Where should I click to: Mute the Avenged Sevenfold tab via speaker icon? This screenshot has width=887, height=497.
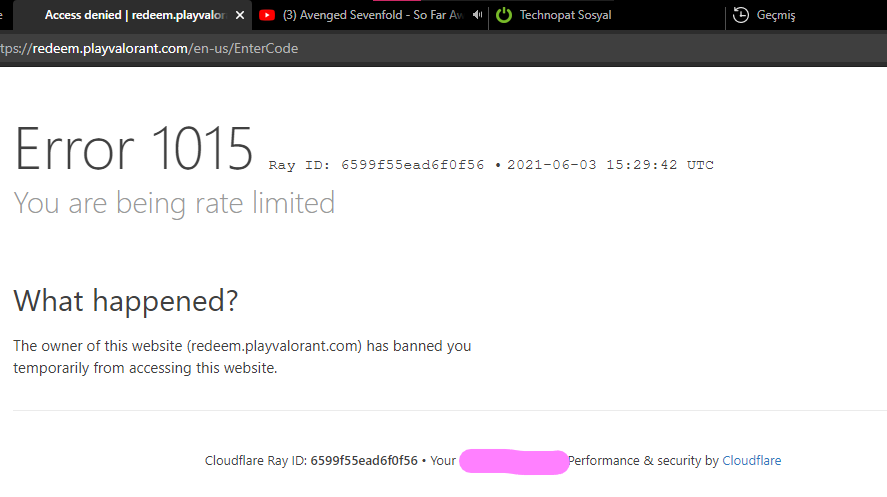pyautogui.click(x=477, y=15)
